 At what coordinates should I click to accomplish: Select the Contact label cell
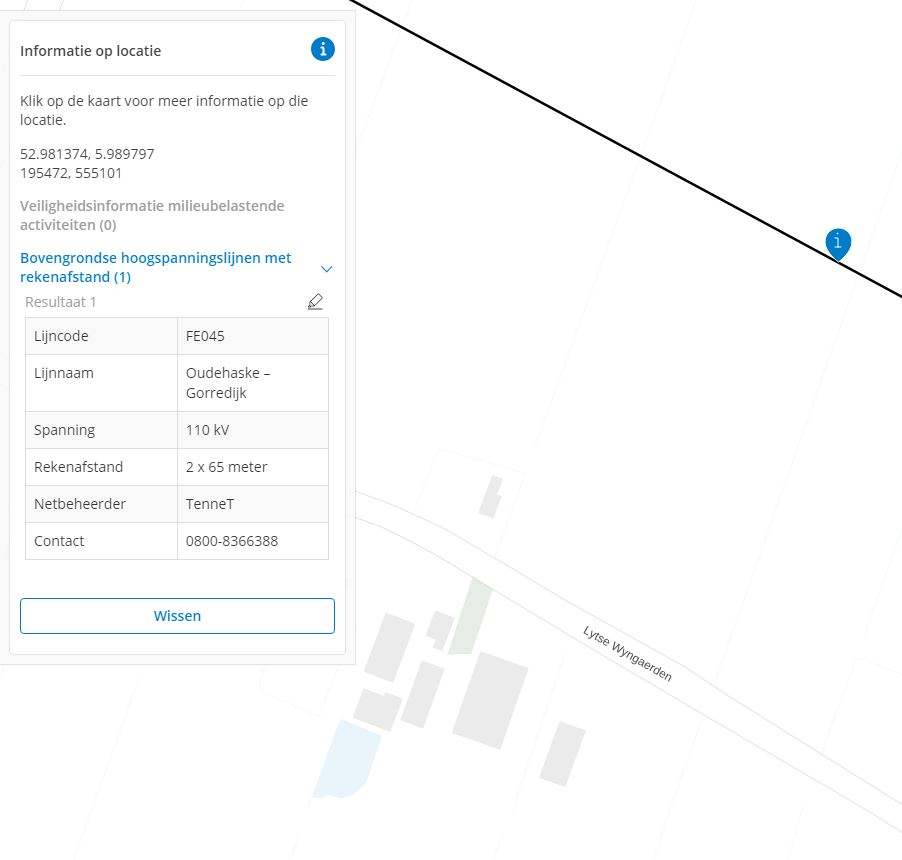pyautogui.click(x=101, y=541)
